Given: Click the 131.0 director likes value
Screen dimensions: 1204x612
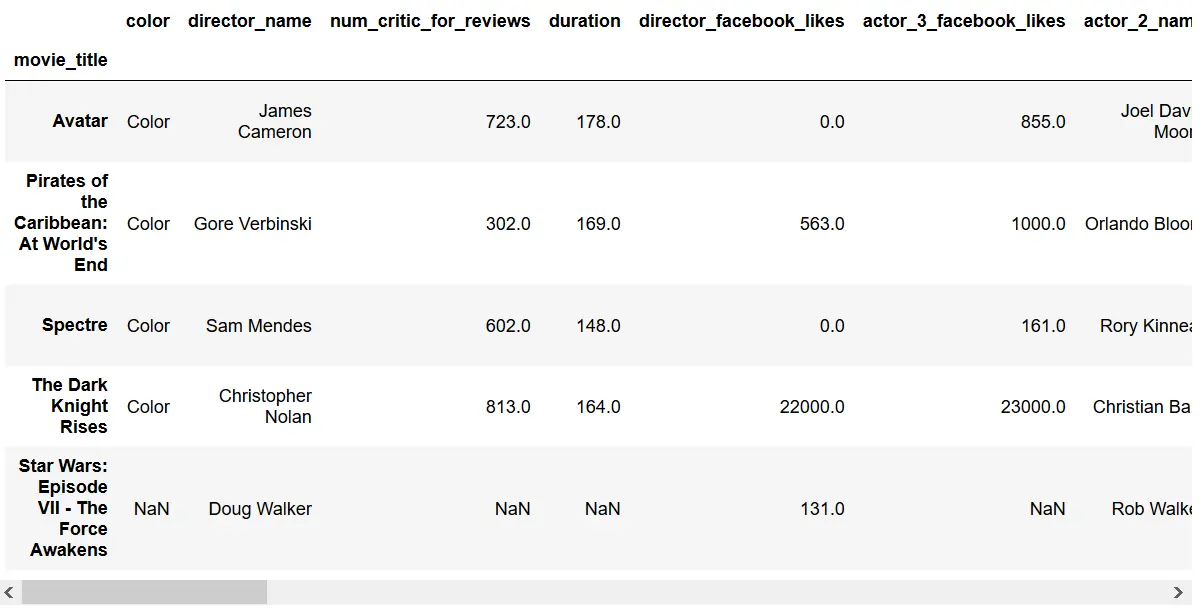Looking at the screenshot, I should pyautogui.click(x=822, y=509).
